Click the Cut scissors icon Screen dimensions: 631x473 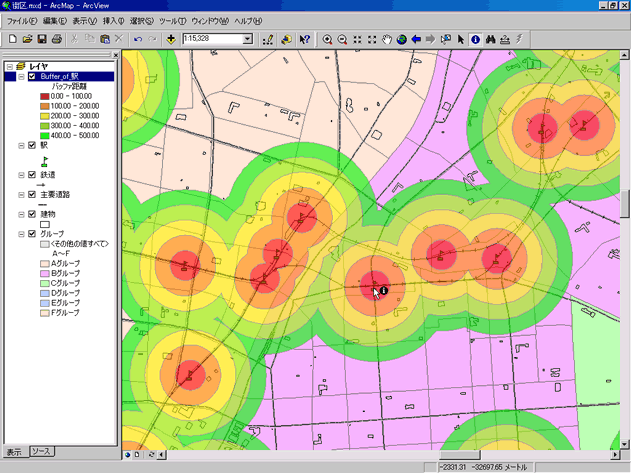pyautogui.click(x=74, y=39)
